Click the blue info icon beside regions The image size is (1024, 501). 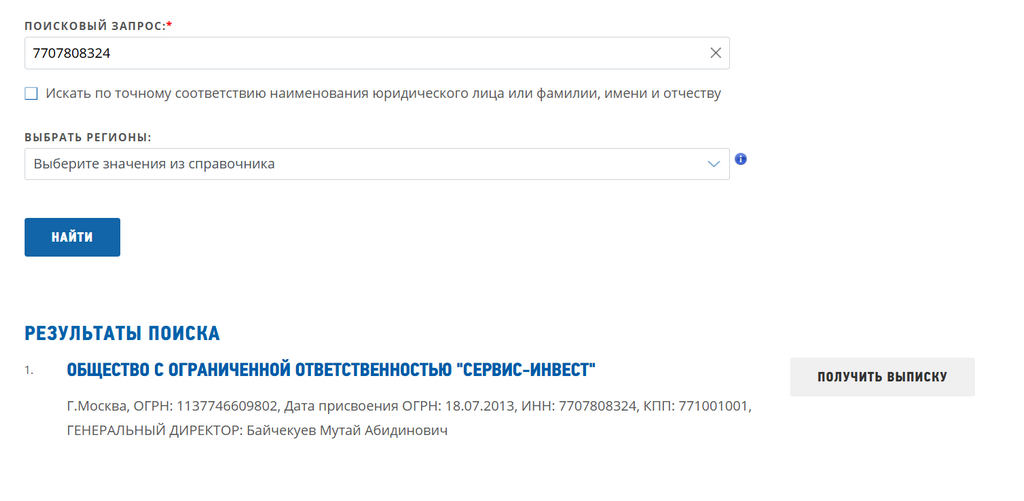(x=741, y=159)
